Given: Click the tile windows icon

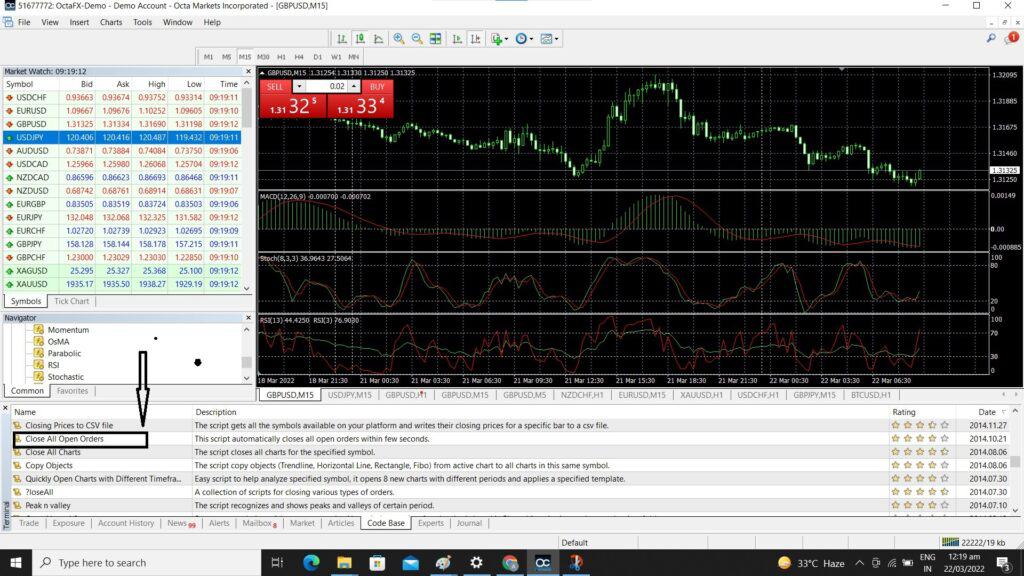Looking at the screenshot, I should [x=435, y=39].
